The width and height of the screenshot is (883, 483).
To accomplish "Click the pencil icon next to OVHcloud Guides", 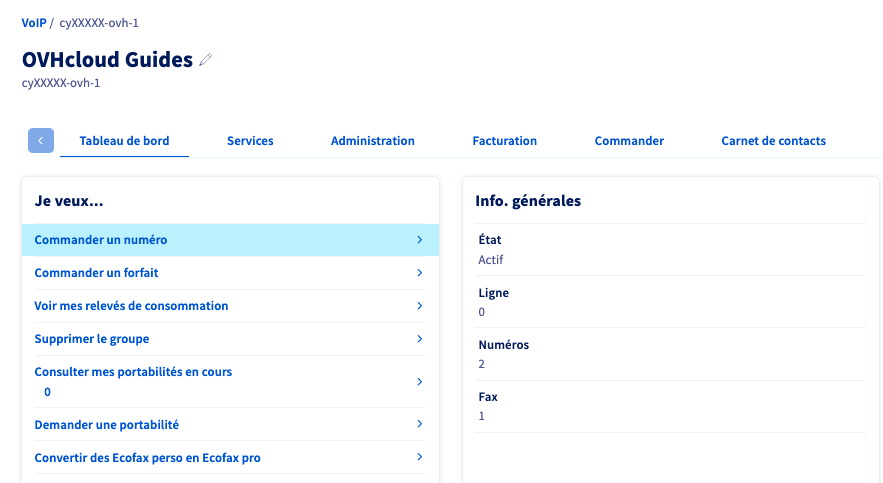I will 206,60.
